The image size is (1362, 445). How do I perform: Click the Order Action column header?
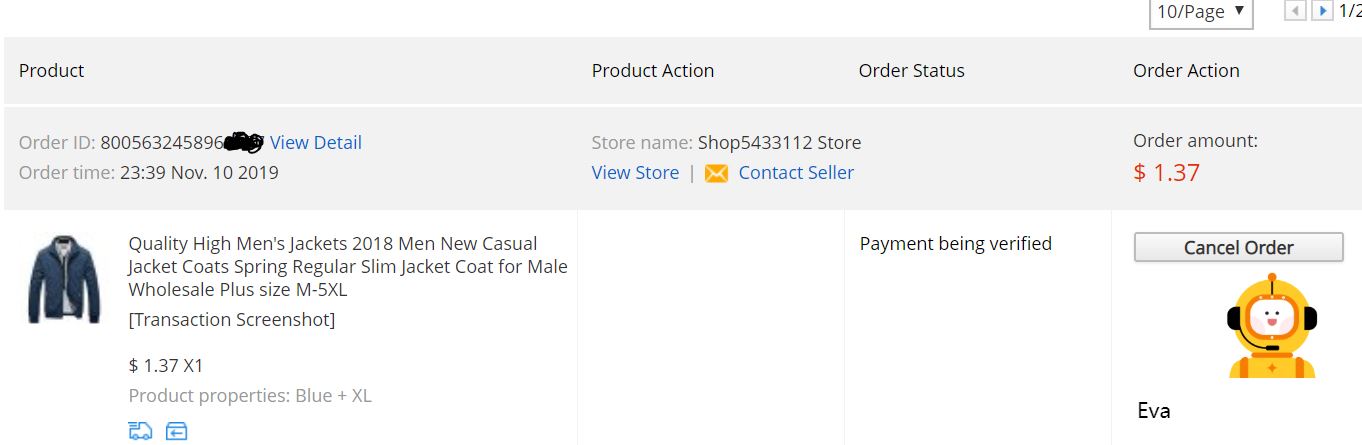(1186, 70)
